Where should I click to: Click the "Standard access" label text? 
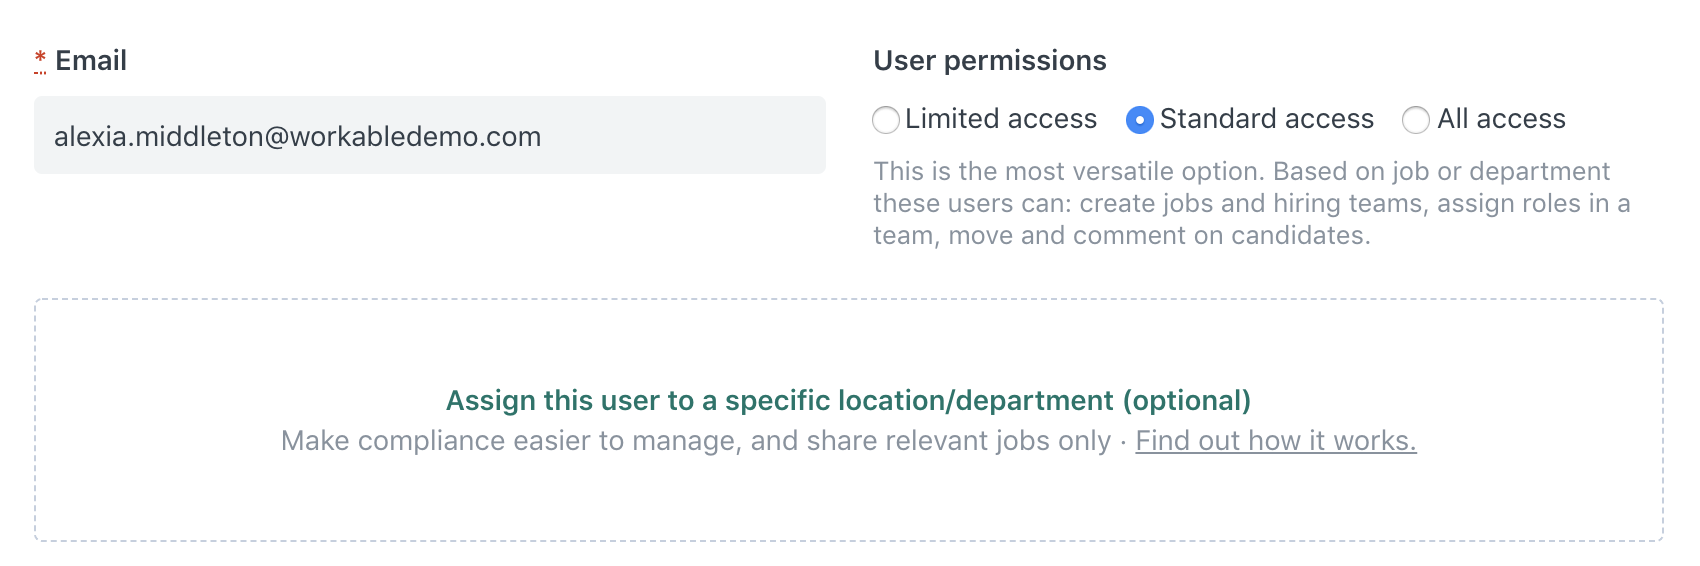(1267, 119)
